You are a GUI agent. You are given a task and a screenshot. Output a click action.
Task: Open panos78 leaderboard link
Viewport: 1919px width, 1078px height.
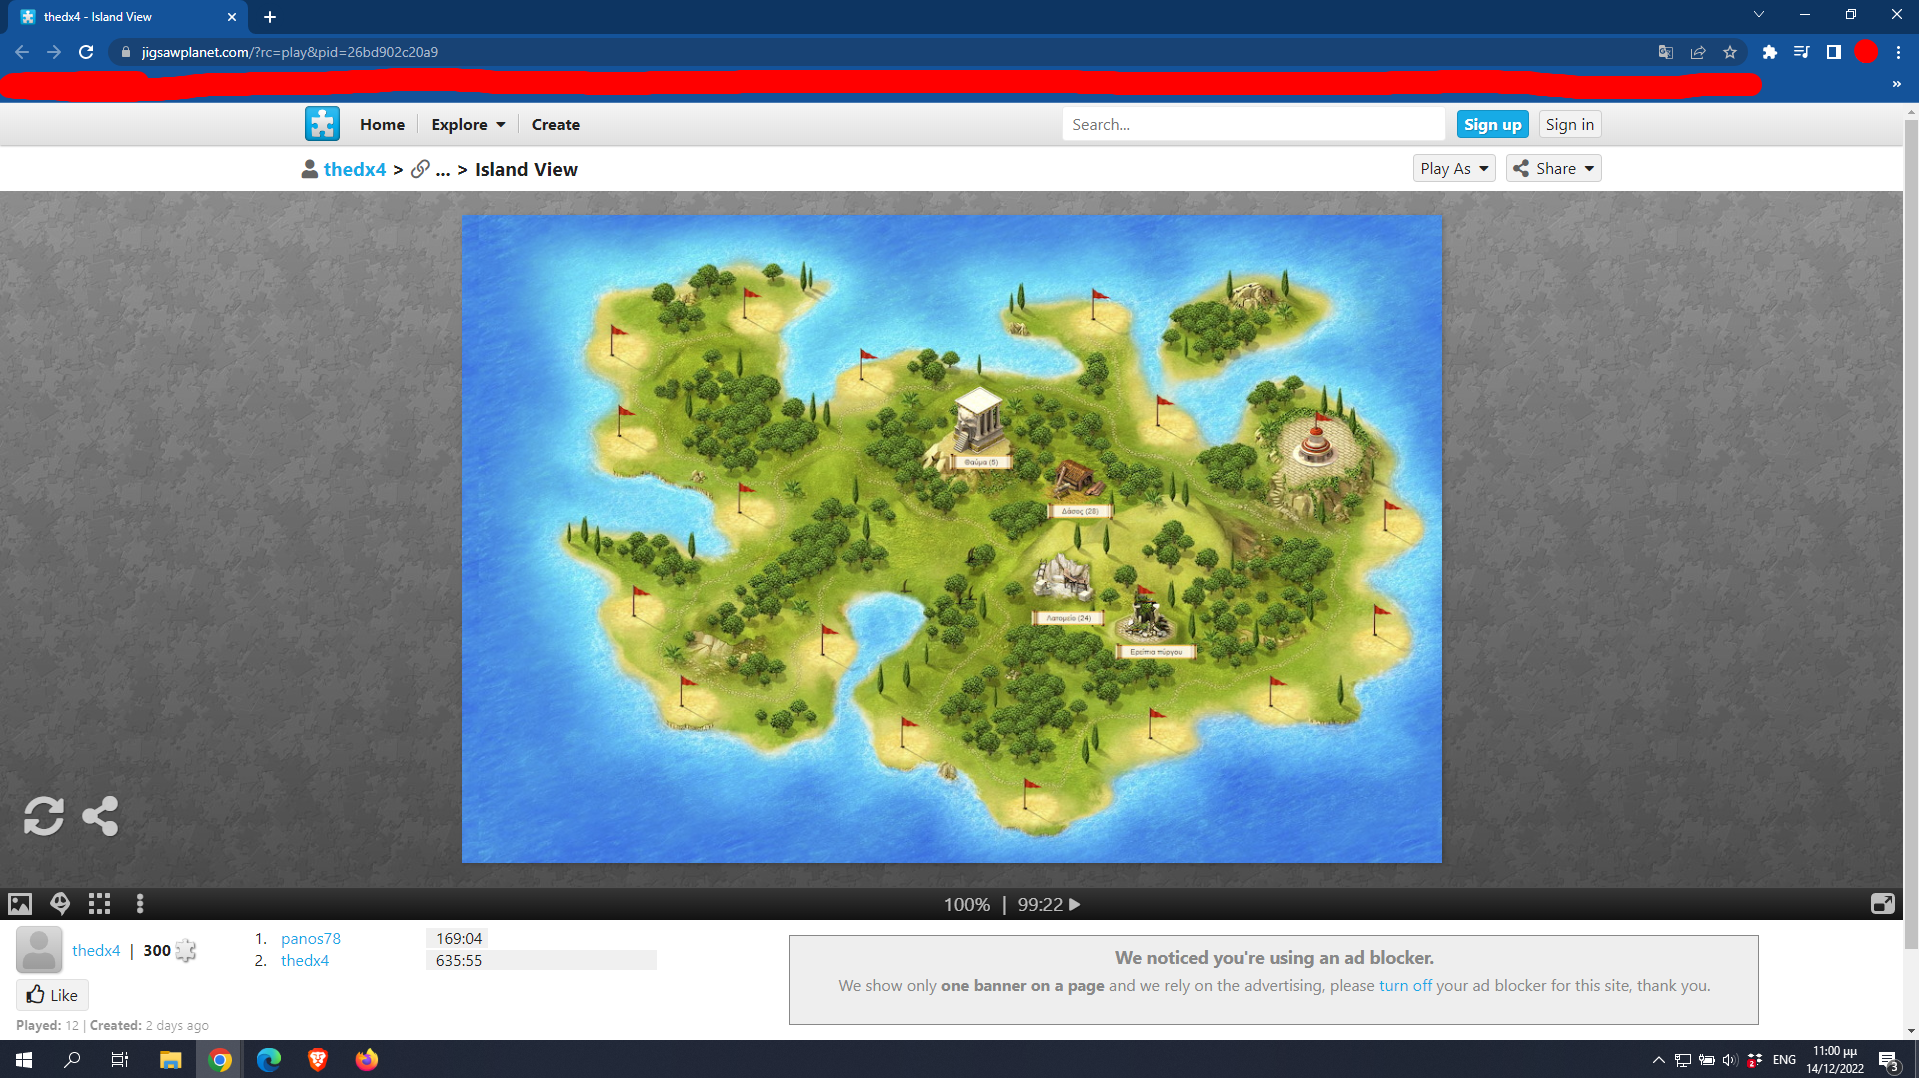pos(311,938)
